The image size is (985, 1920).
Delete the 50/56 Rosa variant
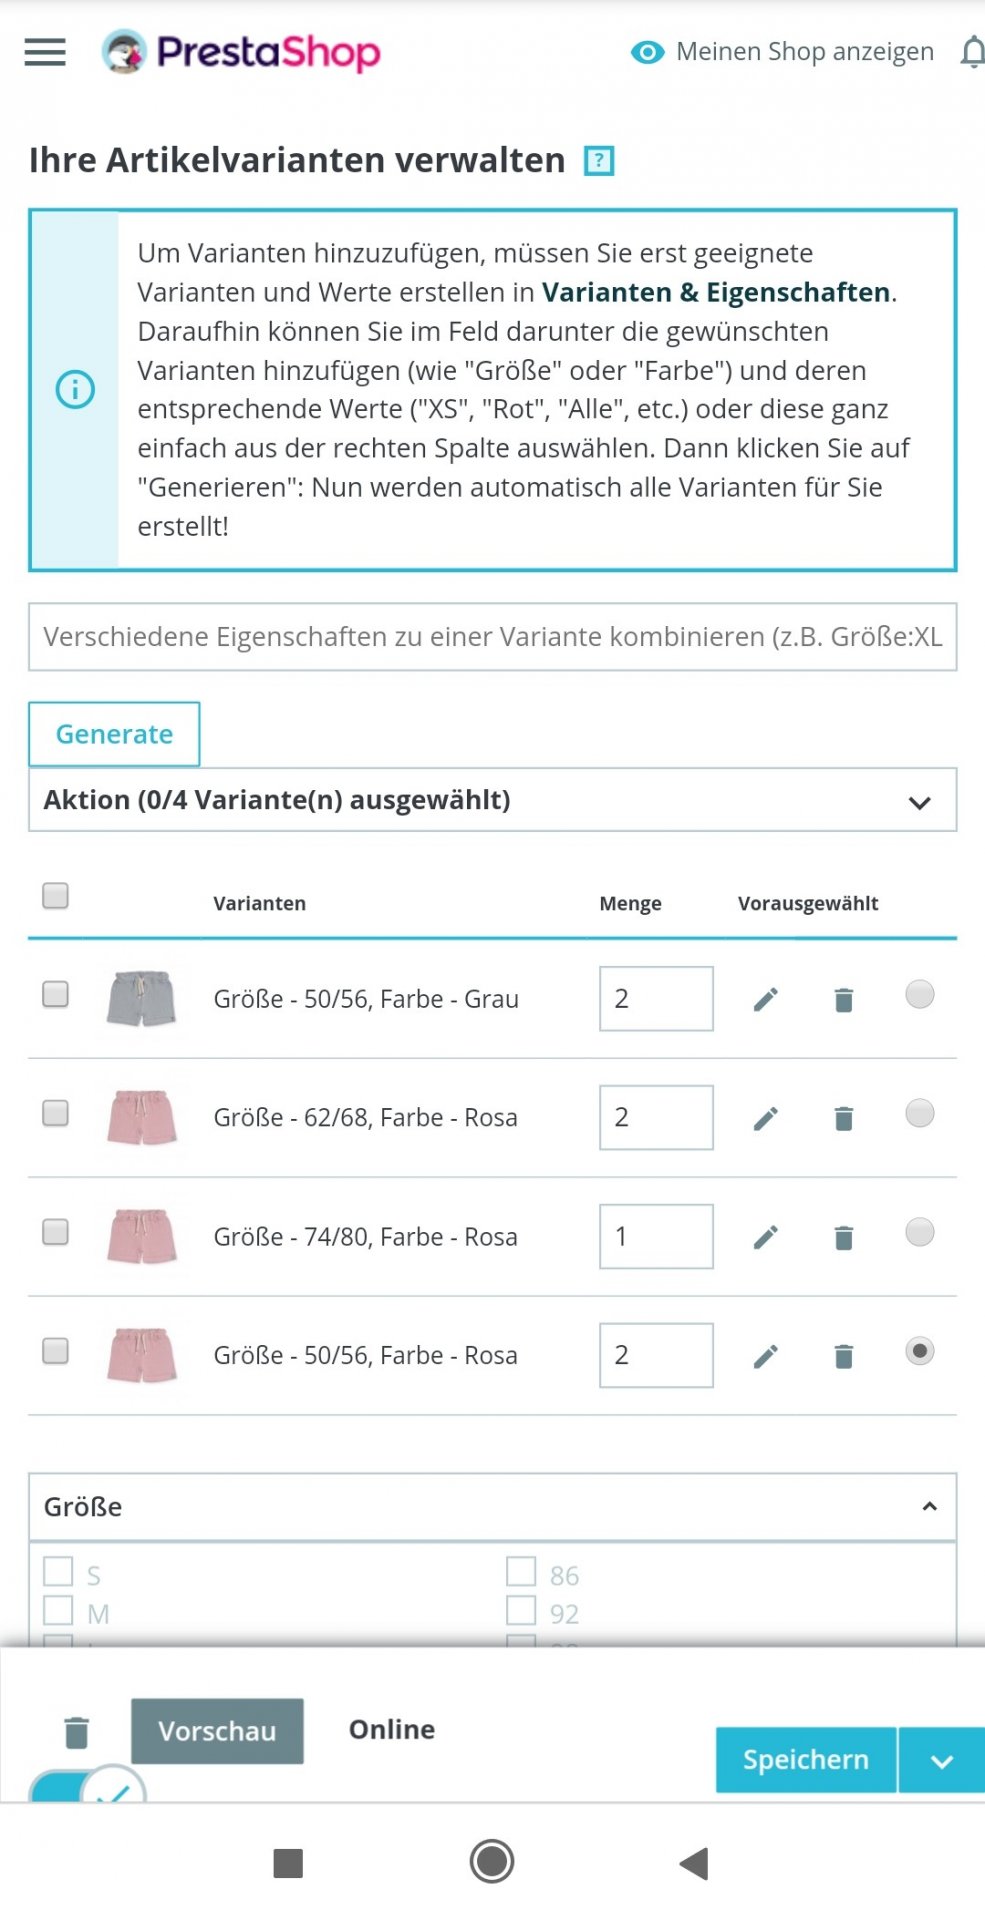point(844,1356)
